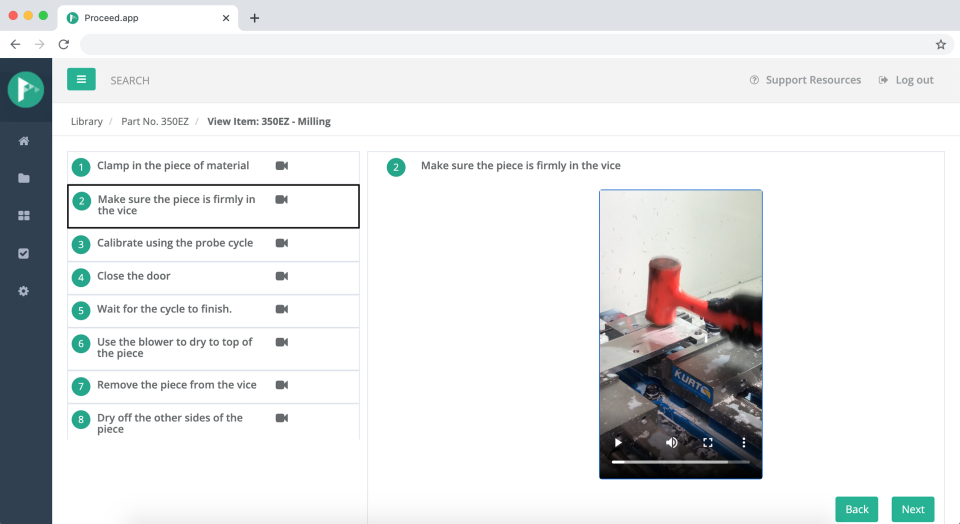Toggle the green hamburger menu button
Viewport: 960px width, 524px height.
pyautogui.click(x=81, y=79)
